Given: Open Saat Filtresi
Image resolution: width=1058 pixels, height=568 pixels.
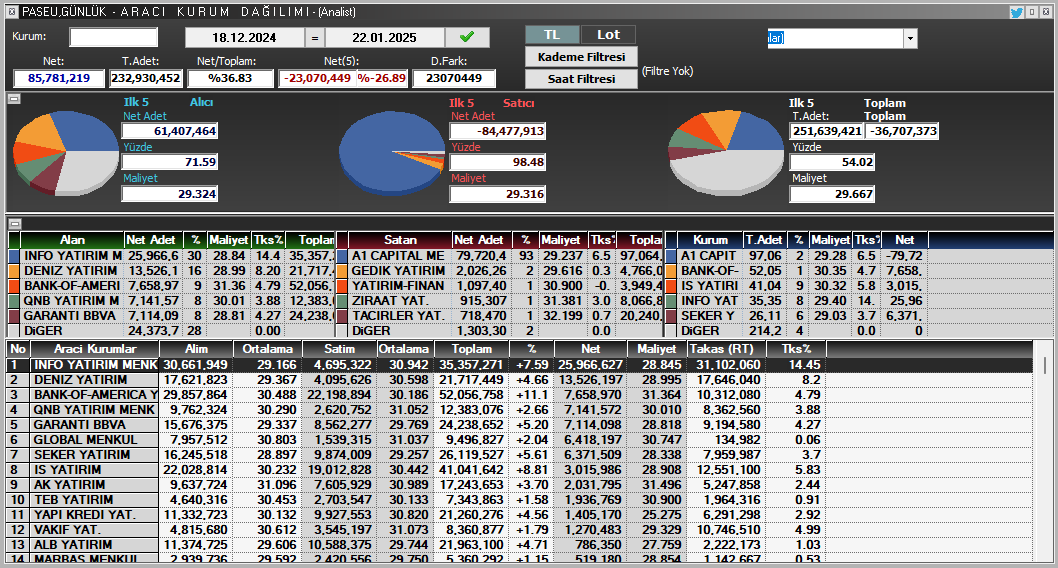Looking at the screenshot, I should click(581, 79).
